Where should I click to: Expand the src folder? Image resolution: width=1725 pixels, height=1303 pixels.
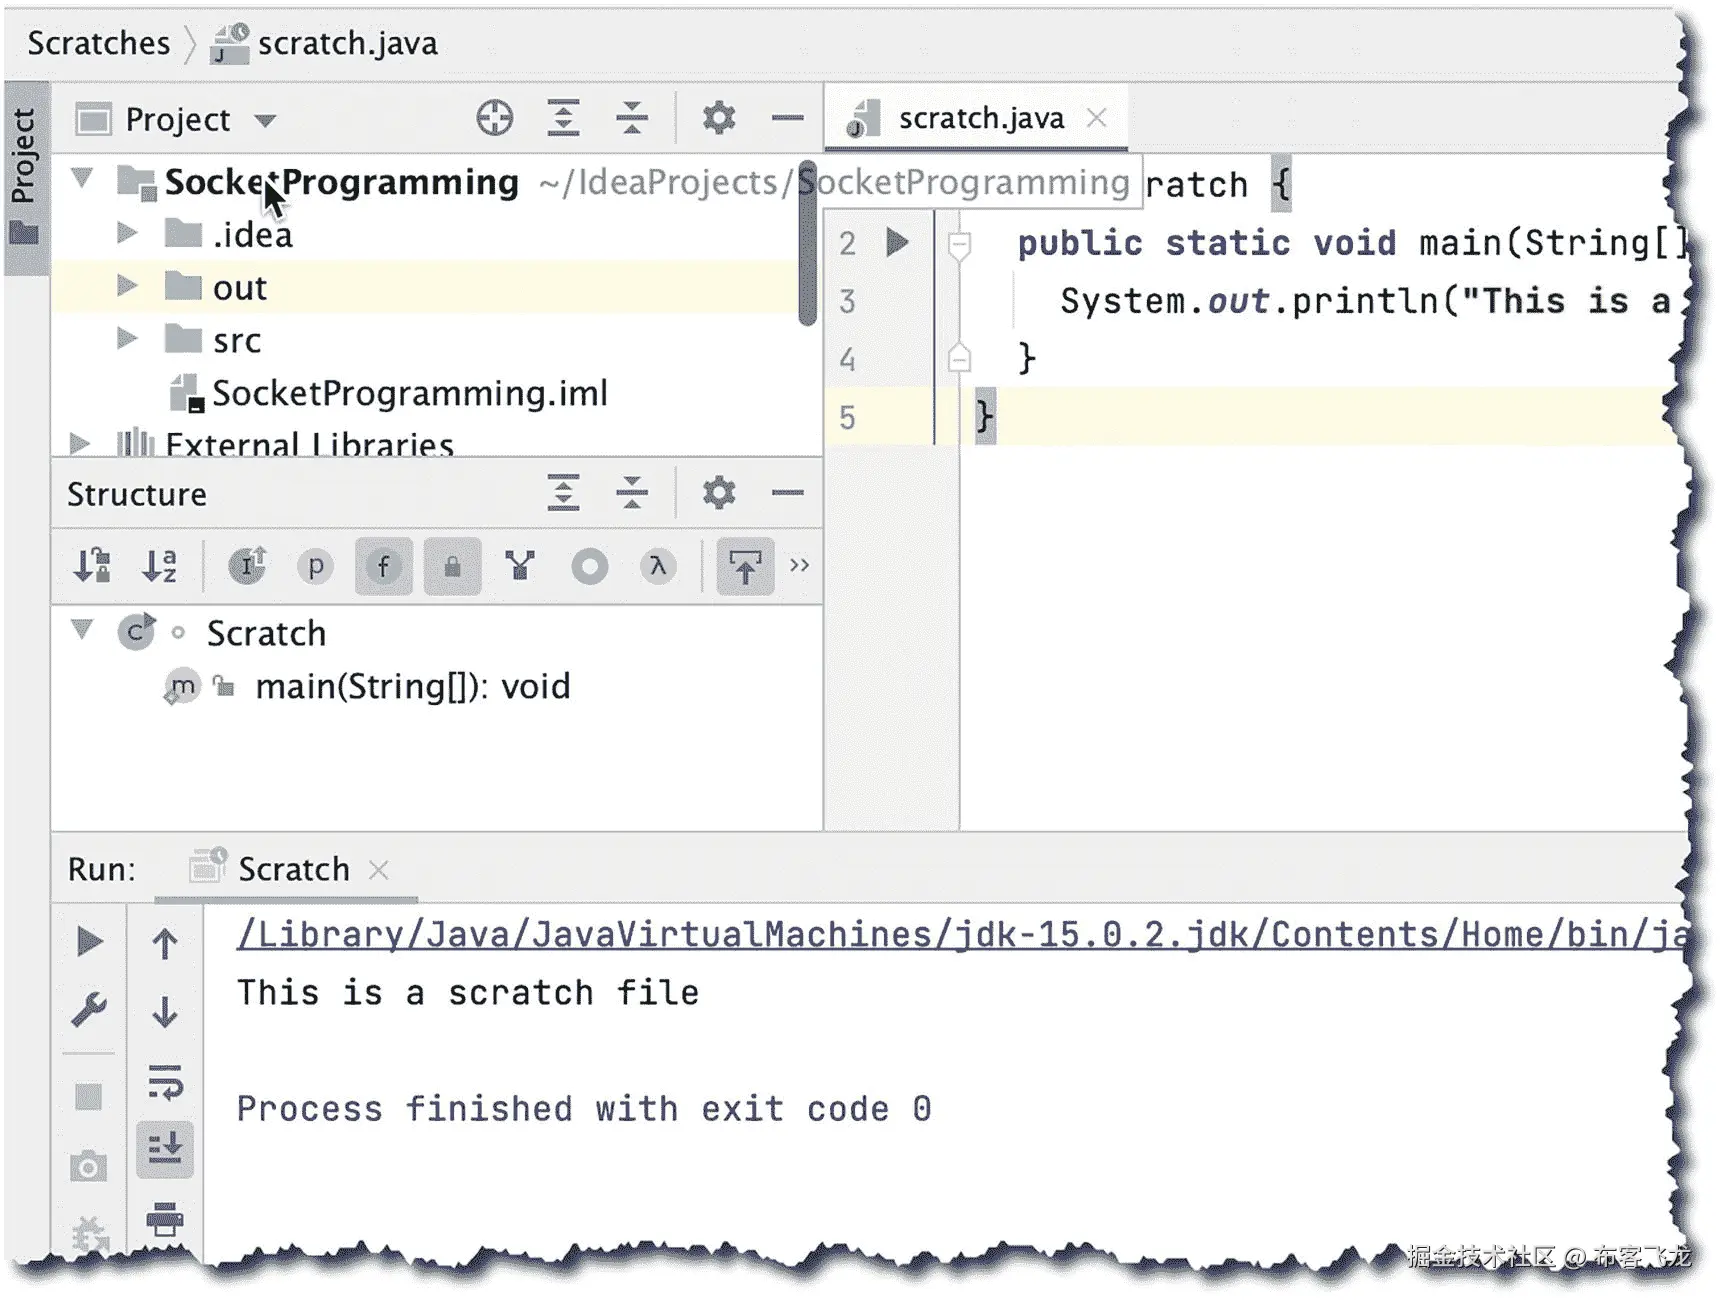coord(127,339)
